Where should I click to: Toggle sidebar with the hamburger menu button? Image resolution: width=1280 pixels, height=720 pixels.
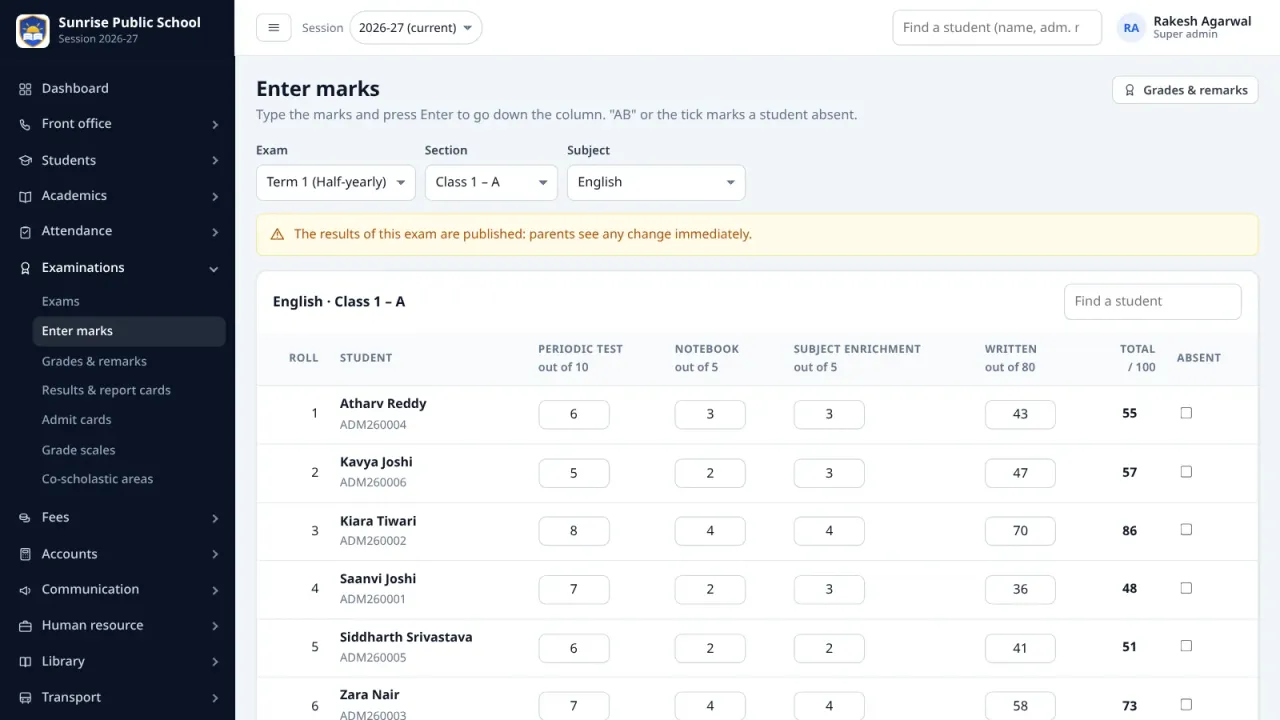coord(274,28)
